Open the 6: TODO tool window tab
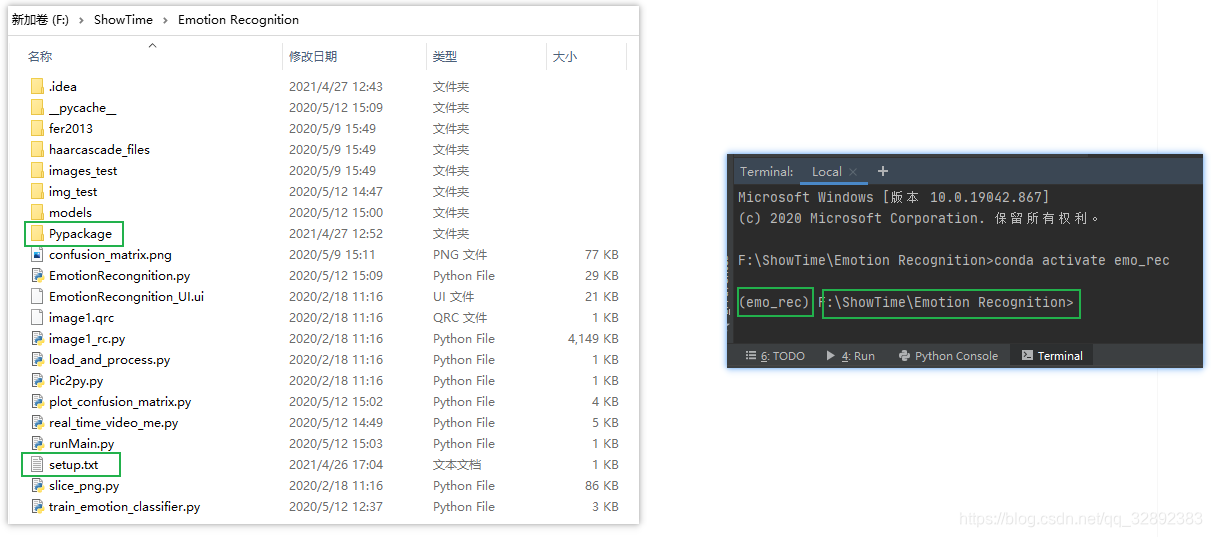This screenshot has height=537, width=1212. 775,355
